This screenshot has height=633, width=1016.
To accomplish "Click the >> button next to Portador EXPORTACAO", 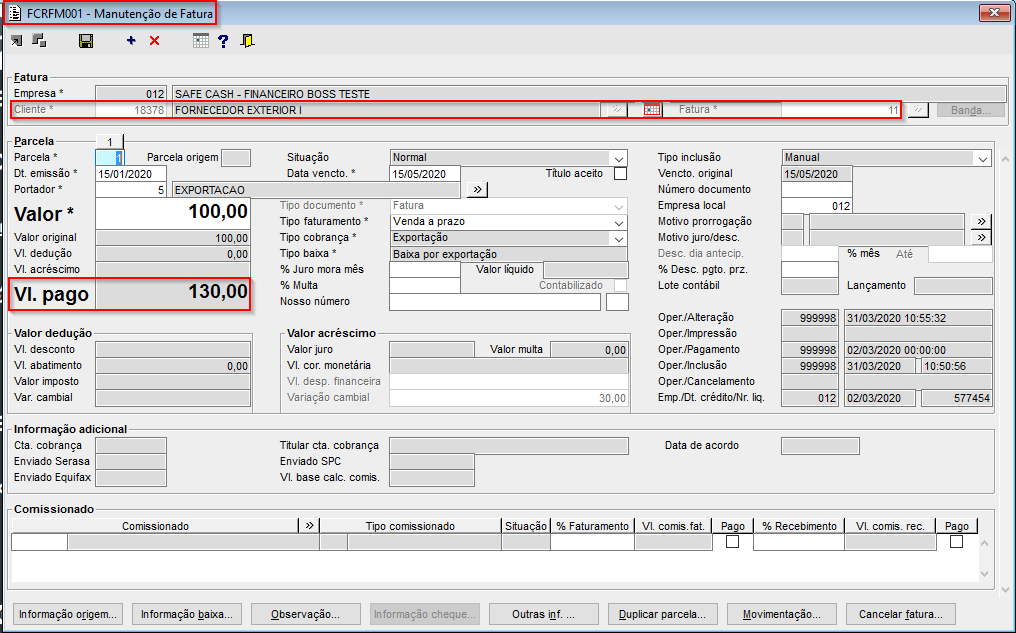I will click(477, 189).
